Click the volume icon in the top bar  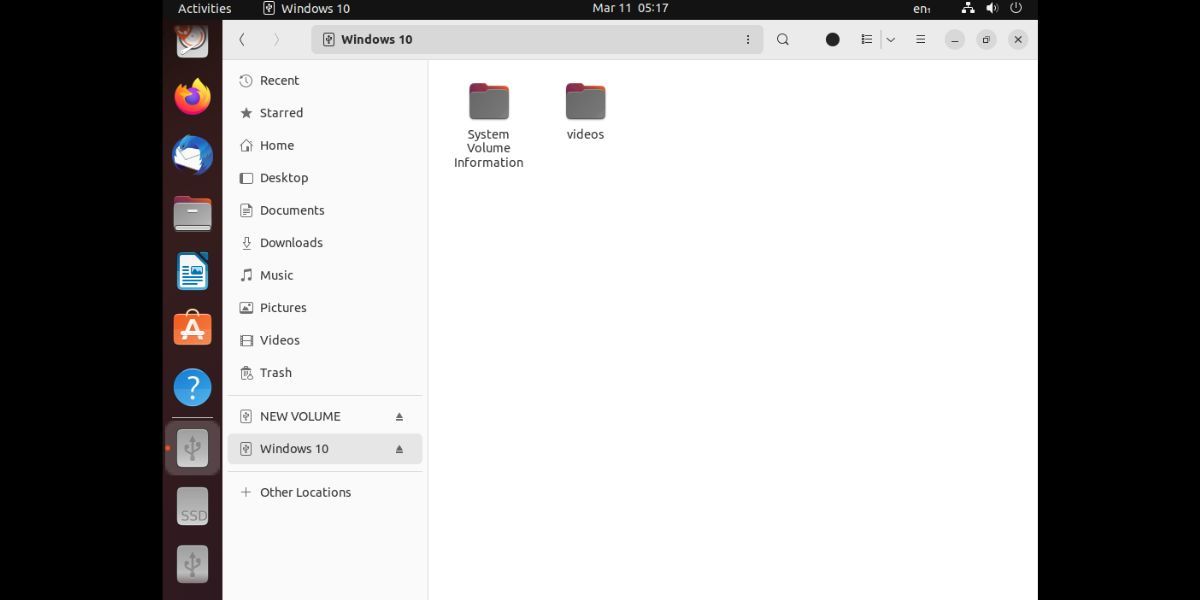(x=992, y=8)
